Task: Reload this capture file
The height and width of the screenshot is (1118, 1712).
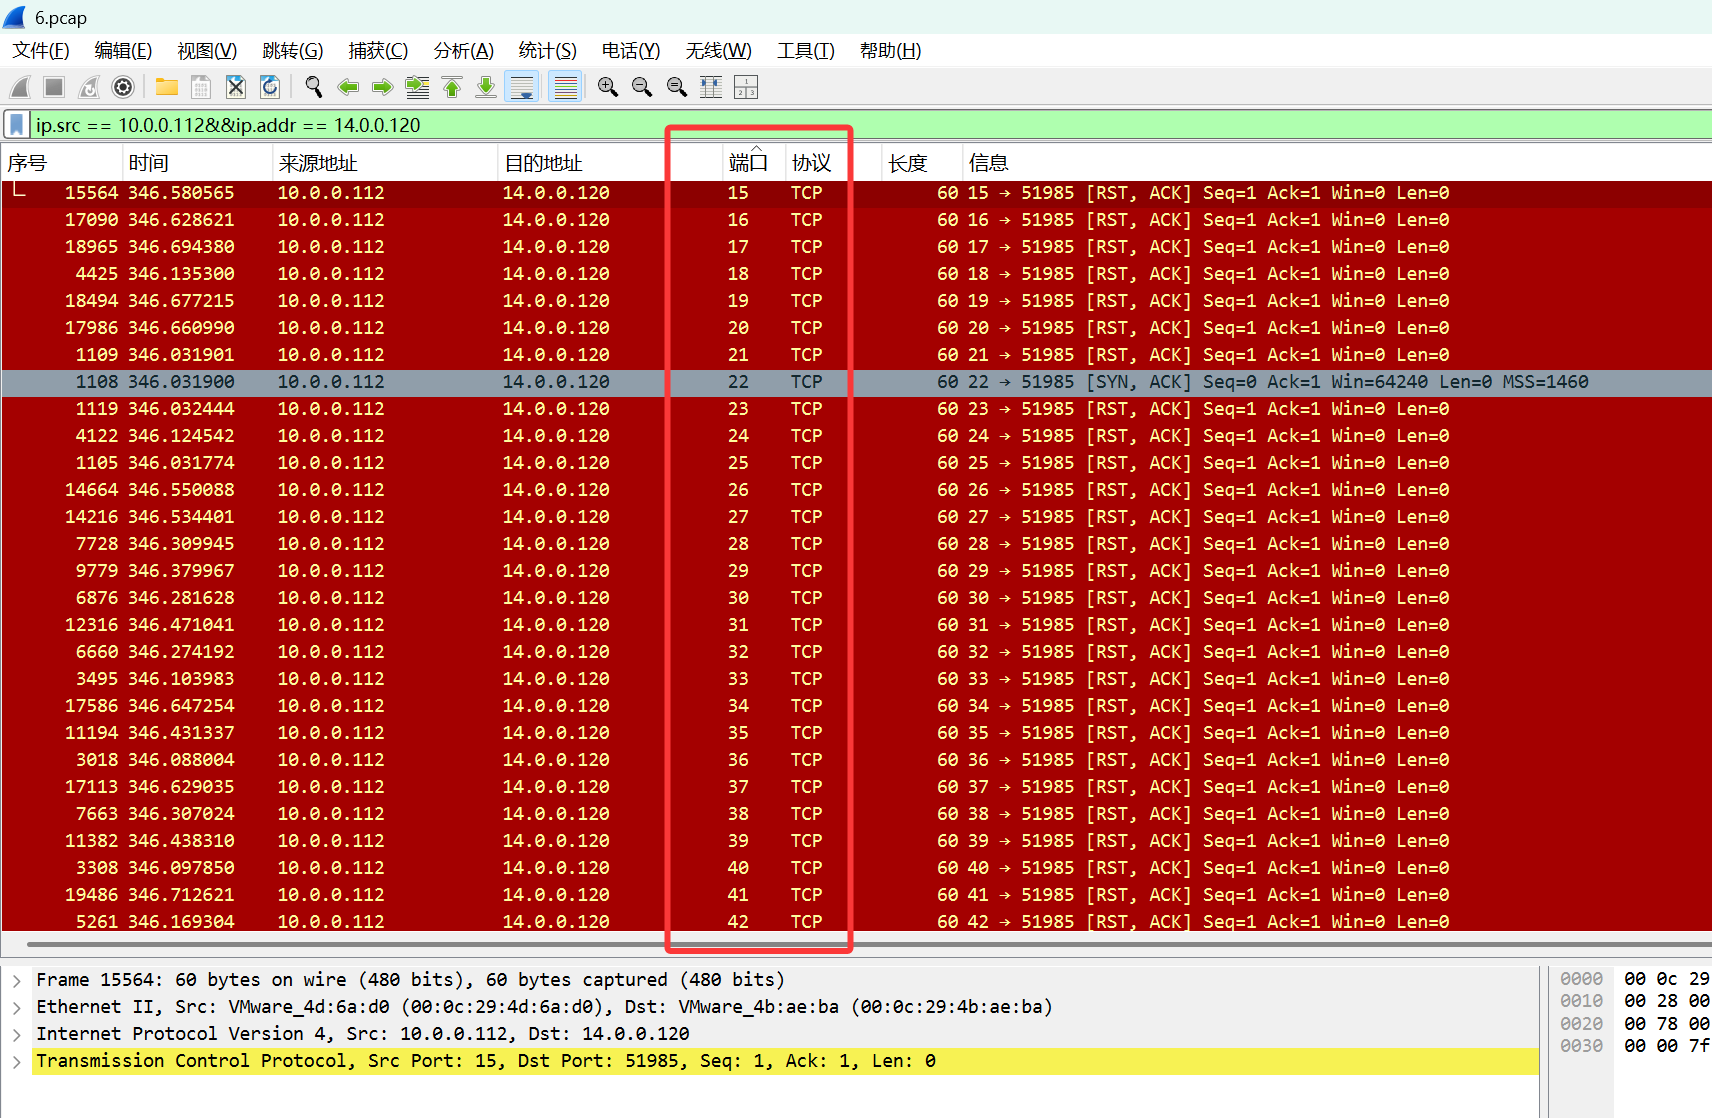Action: [x=270, y=87]
